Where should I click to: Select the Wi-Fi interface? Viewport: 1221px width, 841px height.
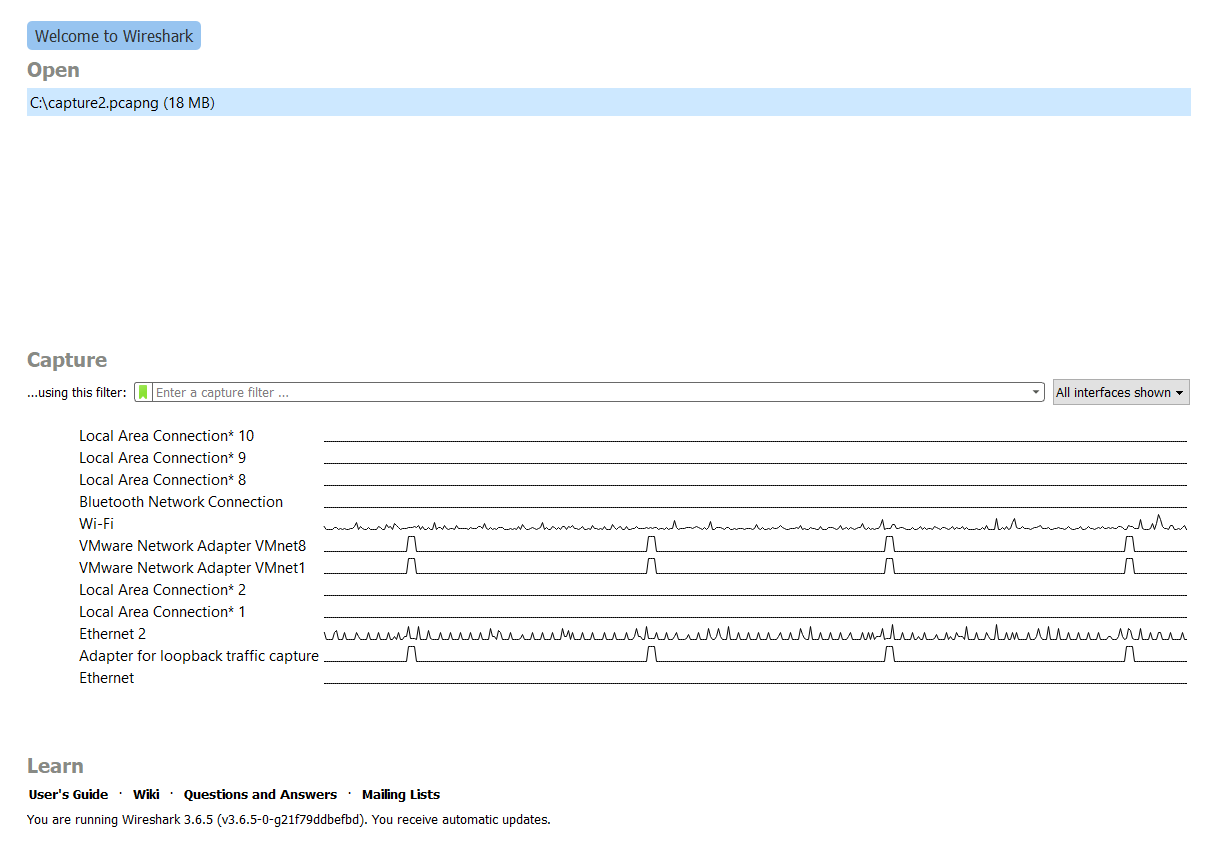pos(96,524)
